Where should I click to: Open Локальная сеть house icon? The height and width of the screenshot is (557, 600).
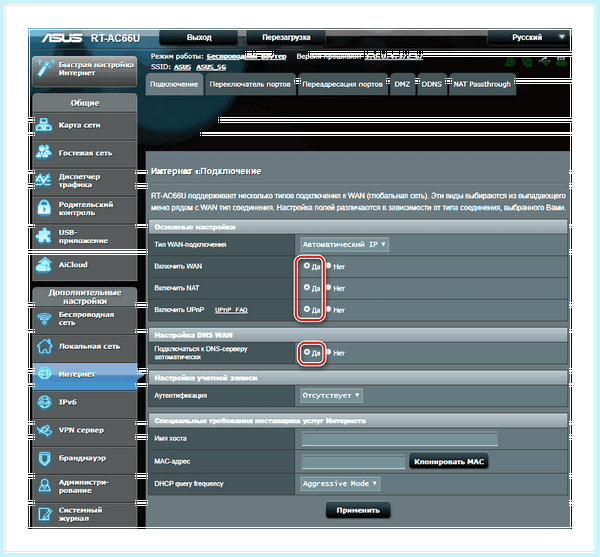(x=44, y=346)
